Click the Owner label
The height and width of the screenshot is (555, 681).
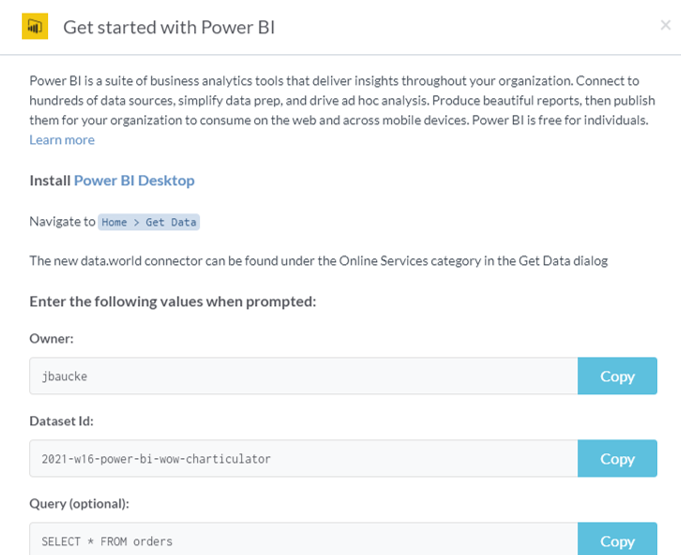52,339
